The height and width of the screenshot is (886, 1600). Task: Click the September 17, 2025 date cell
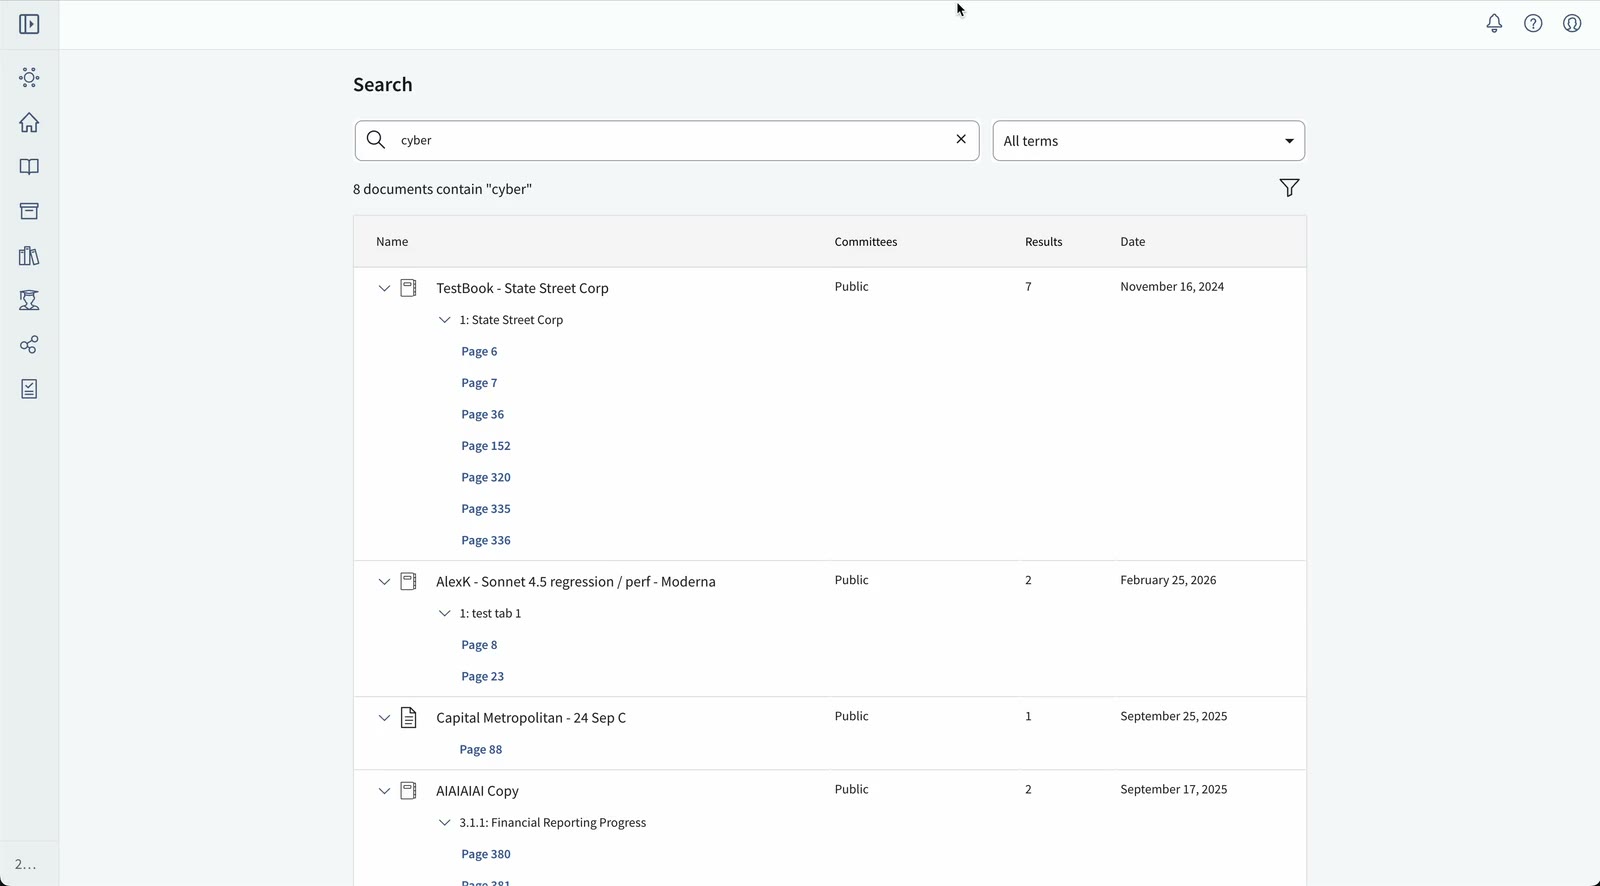pos(1174,789)
